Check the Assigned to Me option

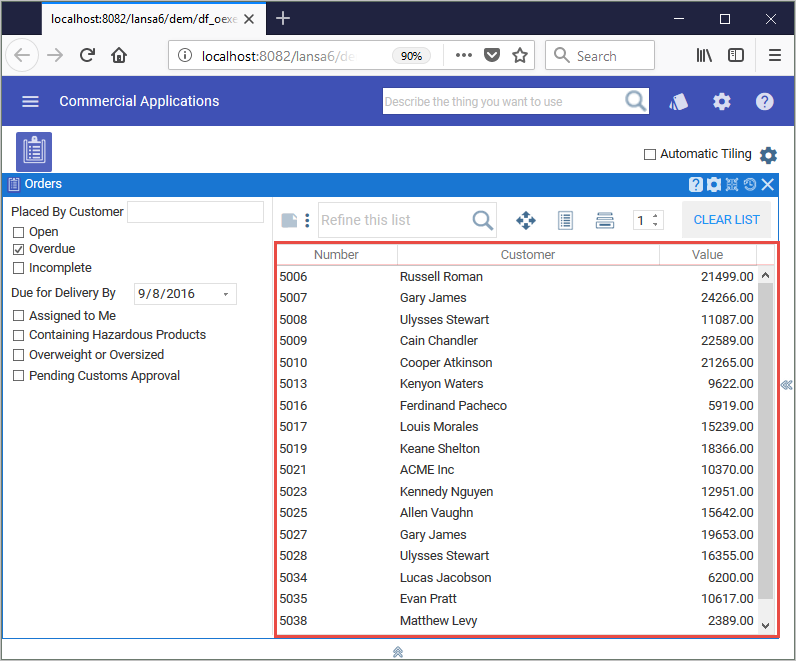19,316
